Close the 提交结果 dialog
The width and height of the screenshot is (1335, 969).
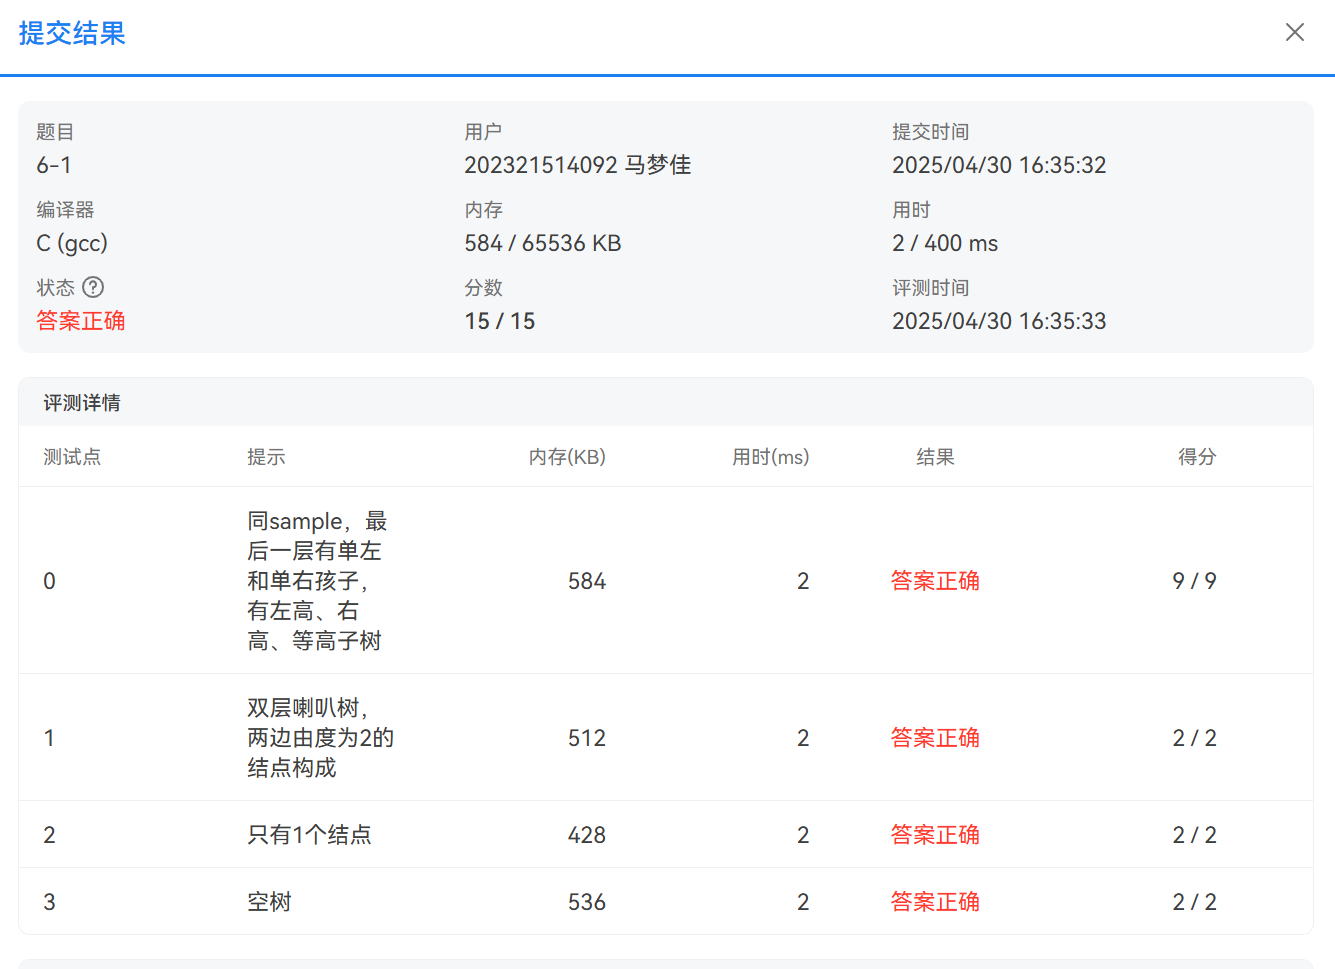1294,32
